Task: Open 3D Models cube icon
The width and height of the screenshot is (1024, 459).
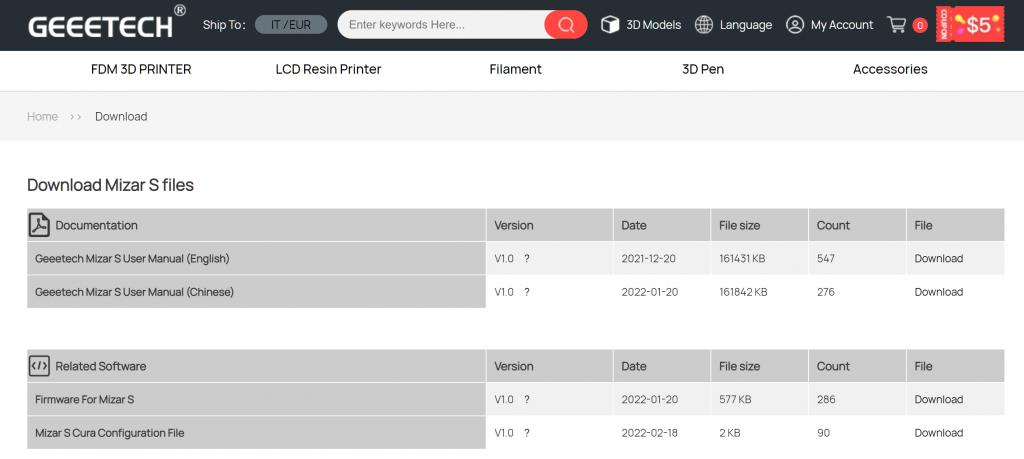Action: (610, 25)
